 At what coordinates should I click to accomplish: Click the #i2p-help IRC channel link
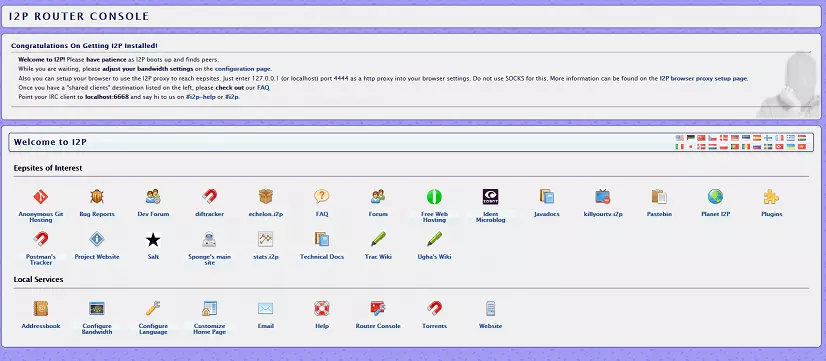tap(201, 97)
